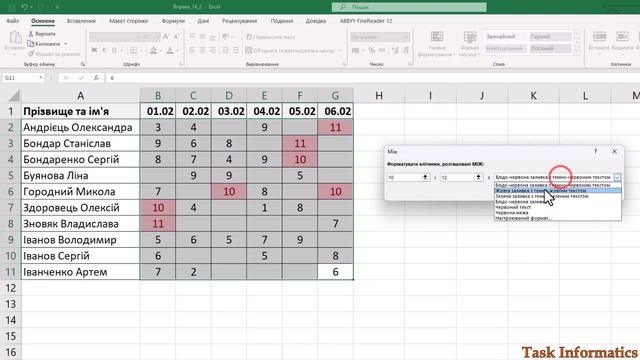Select cell with Бондаренко Сергій

(x=80, y=160)
